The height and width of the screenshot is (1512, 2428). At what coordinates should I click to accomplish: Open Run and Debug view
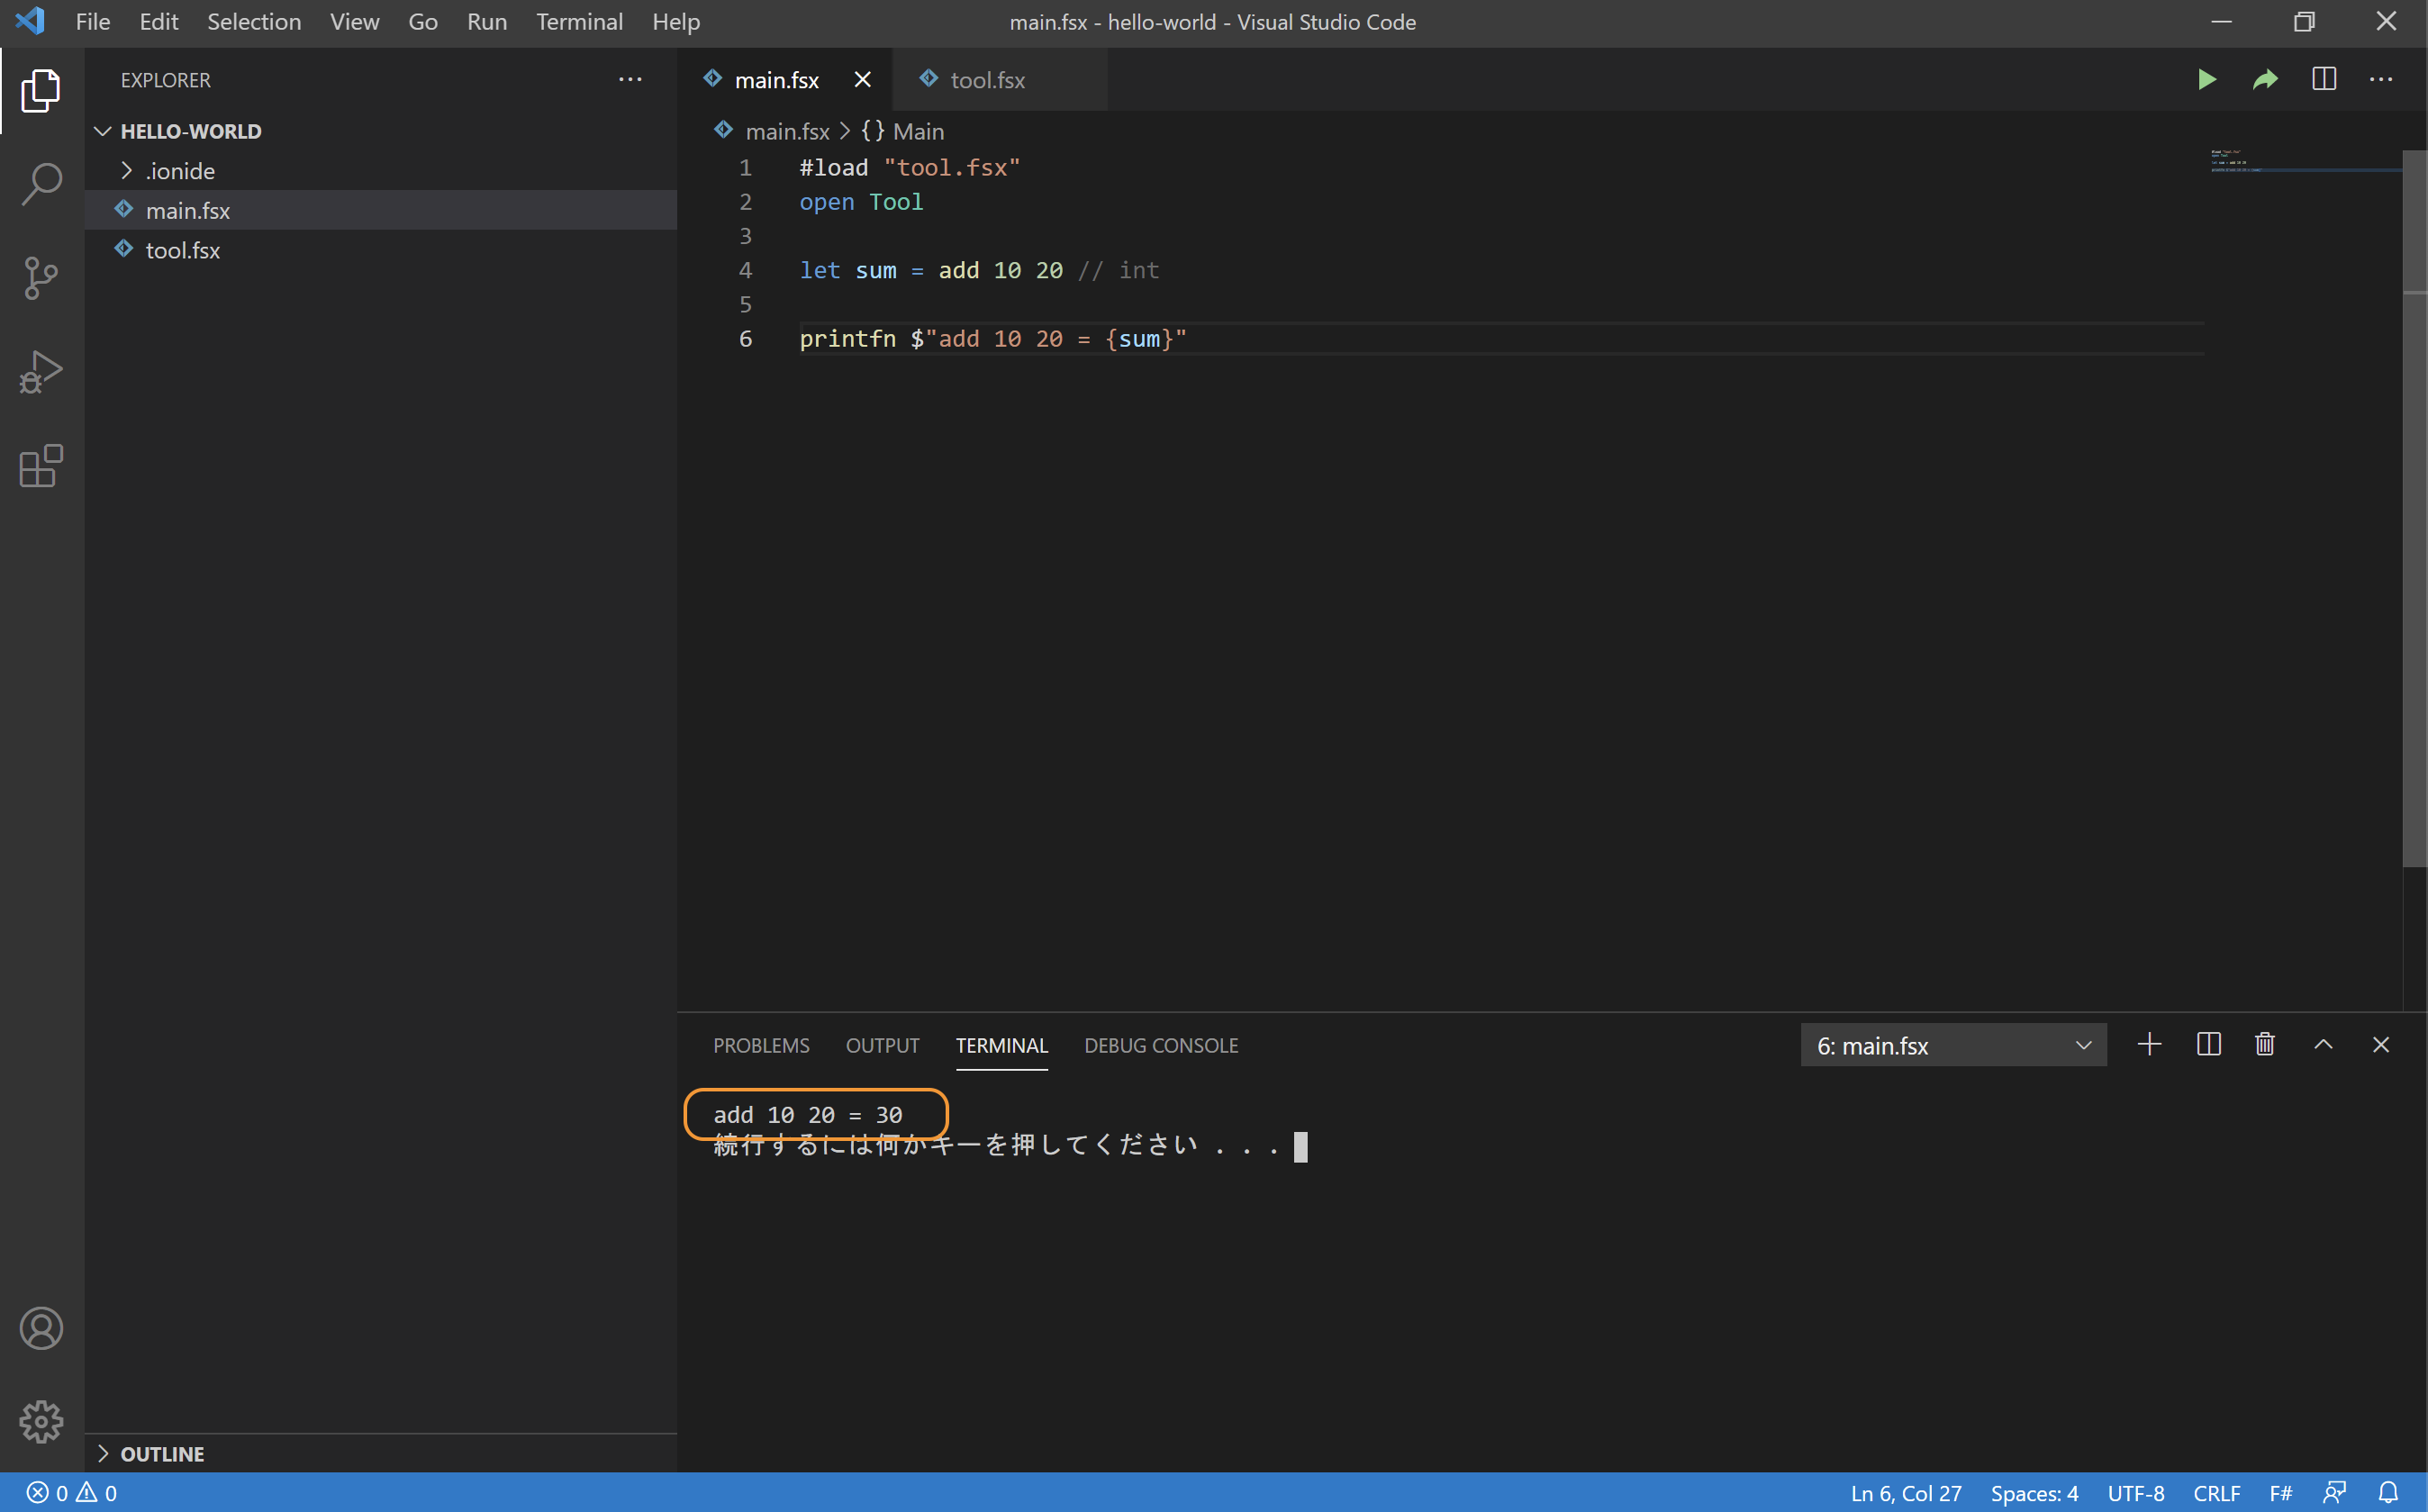pyautogui.click(x=41, y=372)
